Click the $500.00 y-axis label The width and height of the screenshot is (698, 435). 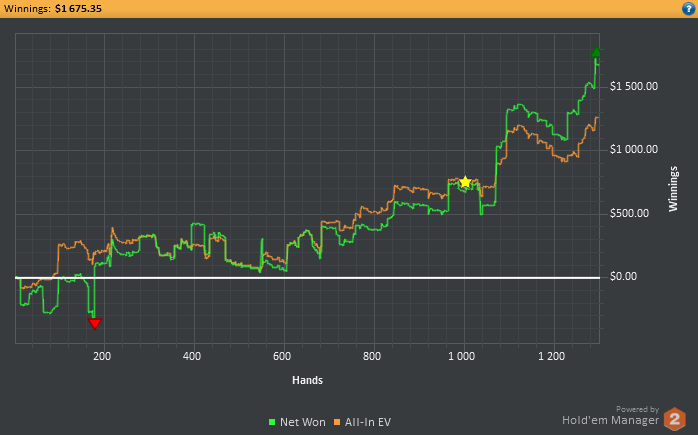pyautogui.click(x=629, y=213)
